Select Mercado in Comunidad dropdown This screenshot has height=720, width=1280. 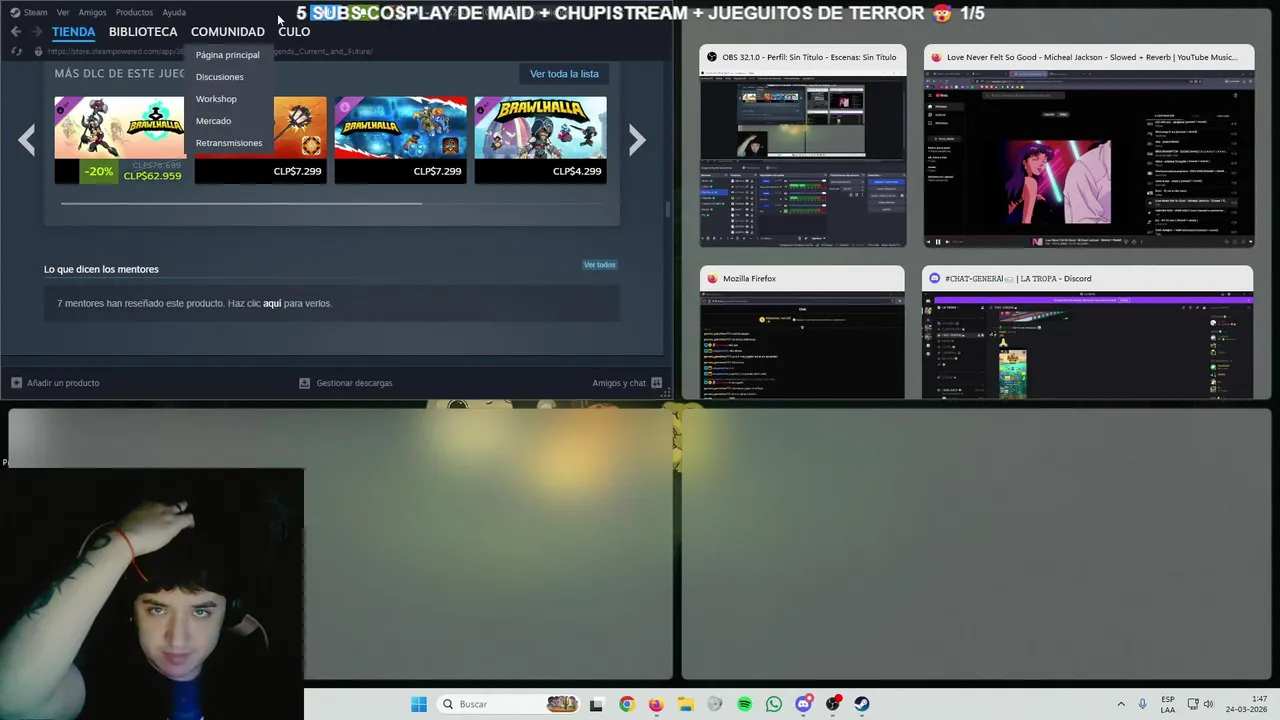213,121
